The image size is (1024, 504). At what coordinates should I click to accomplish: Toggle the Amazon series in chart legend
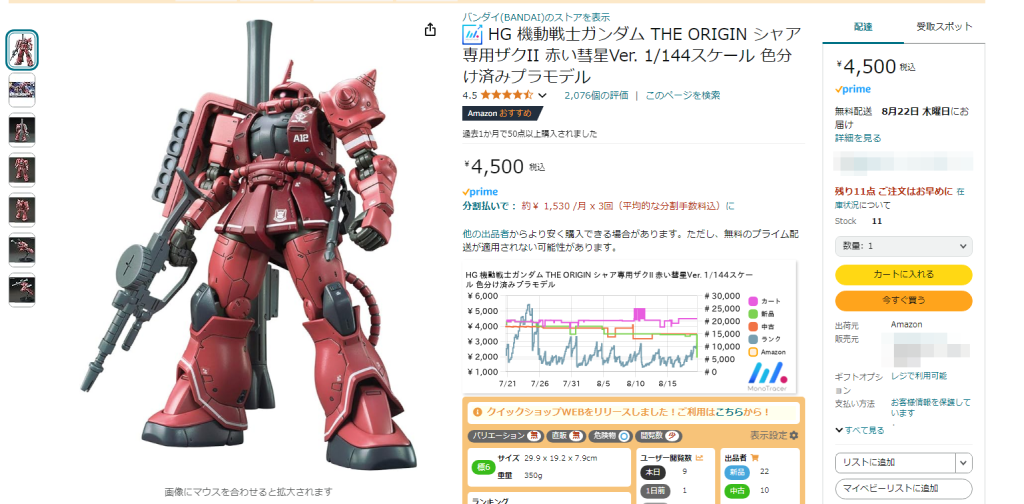point(767,352)
